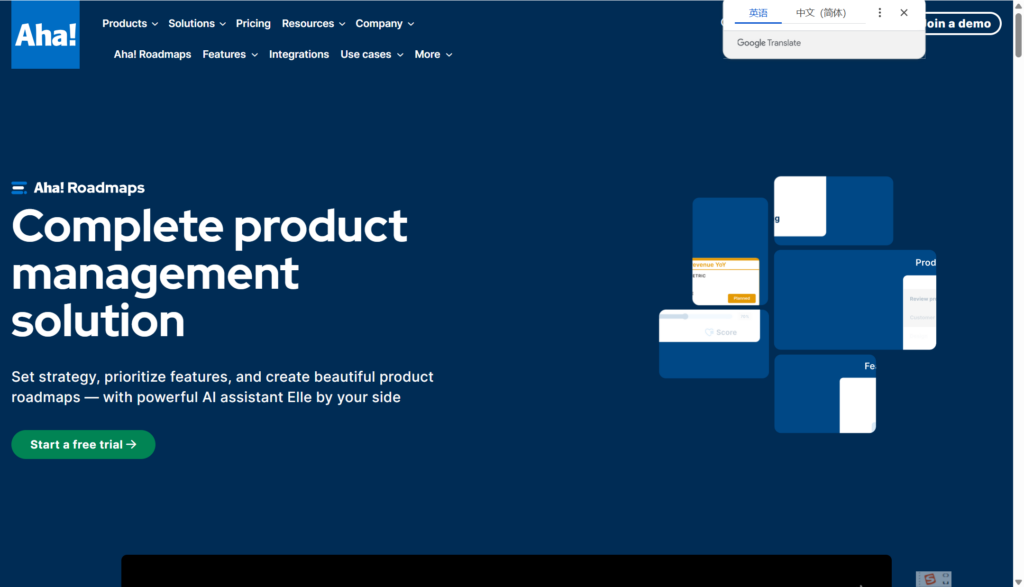Close the Google Translate popup
1024x587 pixels.
point(904,13)
